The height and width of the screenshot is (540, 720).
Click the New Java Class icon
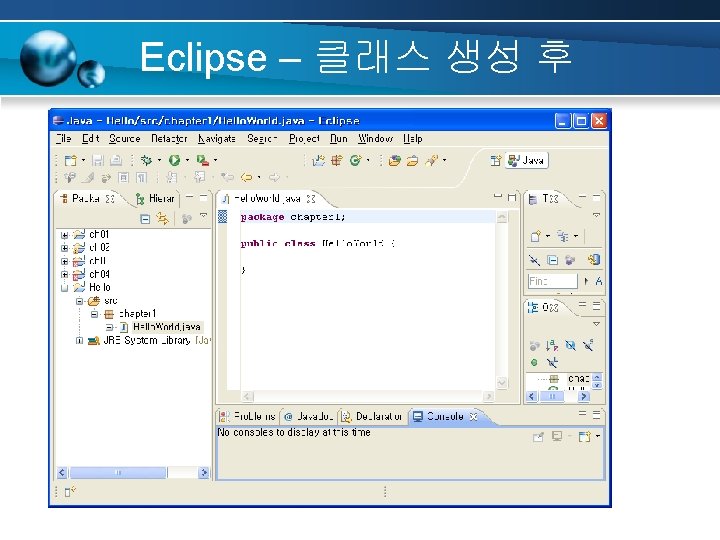355,160
